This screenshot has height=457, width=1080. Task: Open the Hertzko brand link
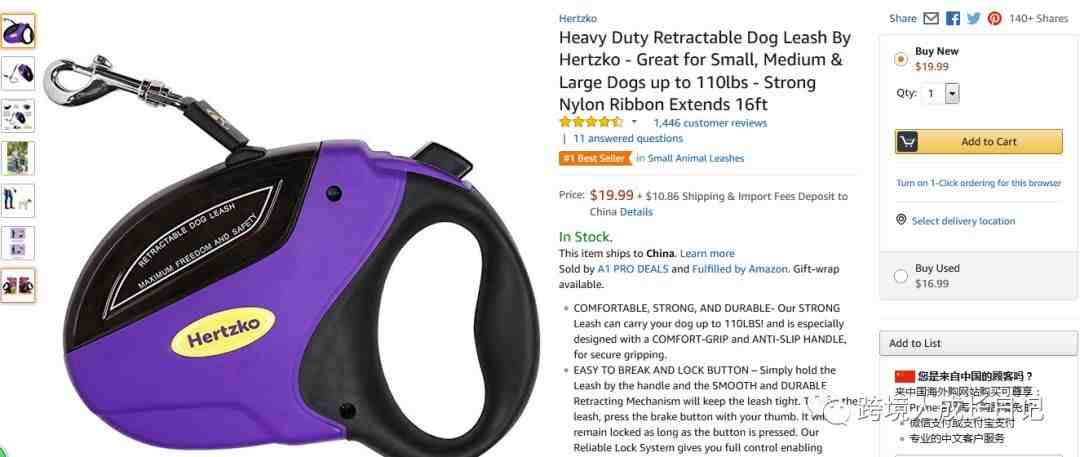tap(578, 19)
